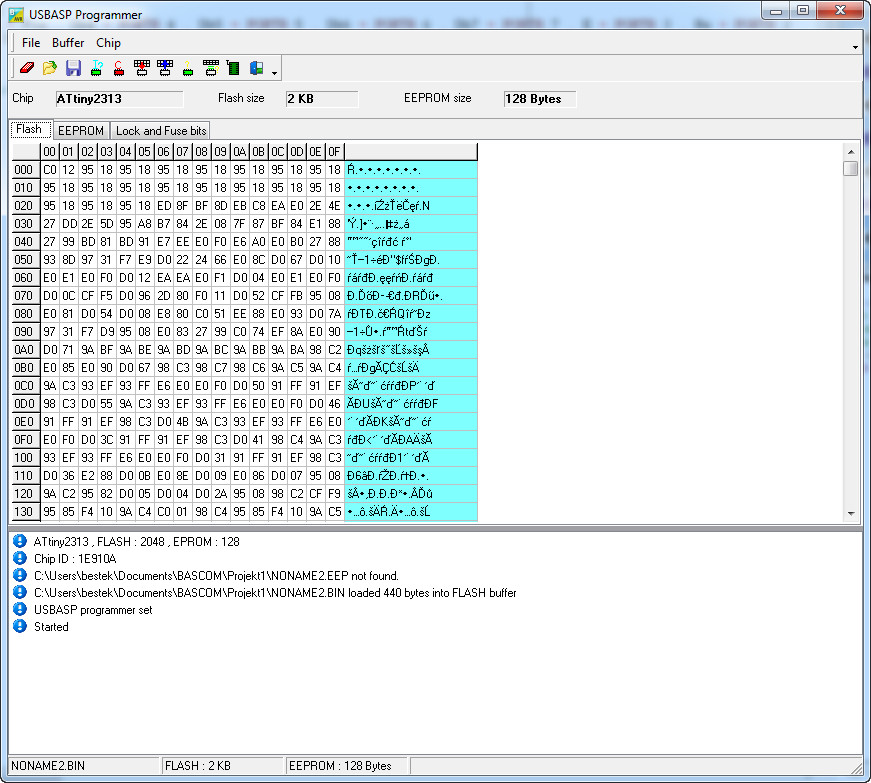Image resolution: width=871 pixels, height=783 pixels.
Task: Open toolbar overflow dropdown arrow
Action: click(x=274, y=73)
